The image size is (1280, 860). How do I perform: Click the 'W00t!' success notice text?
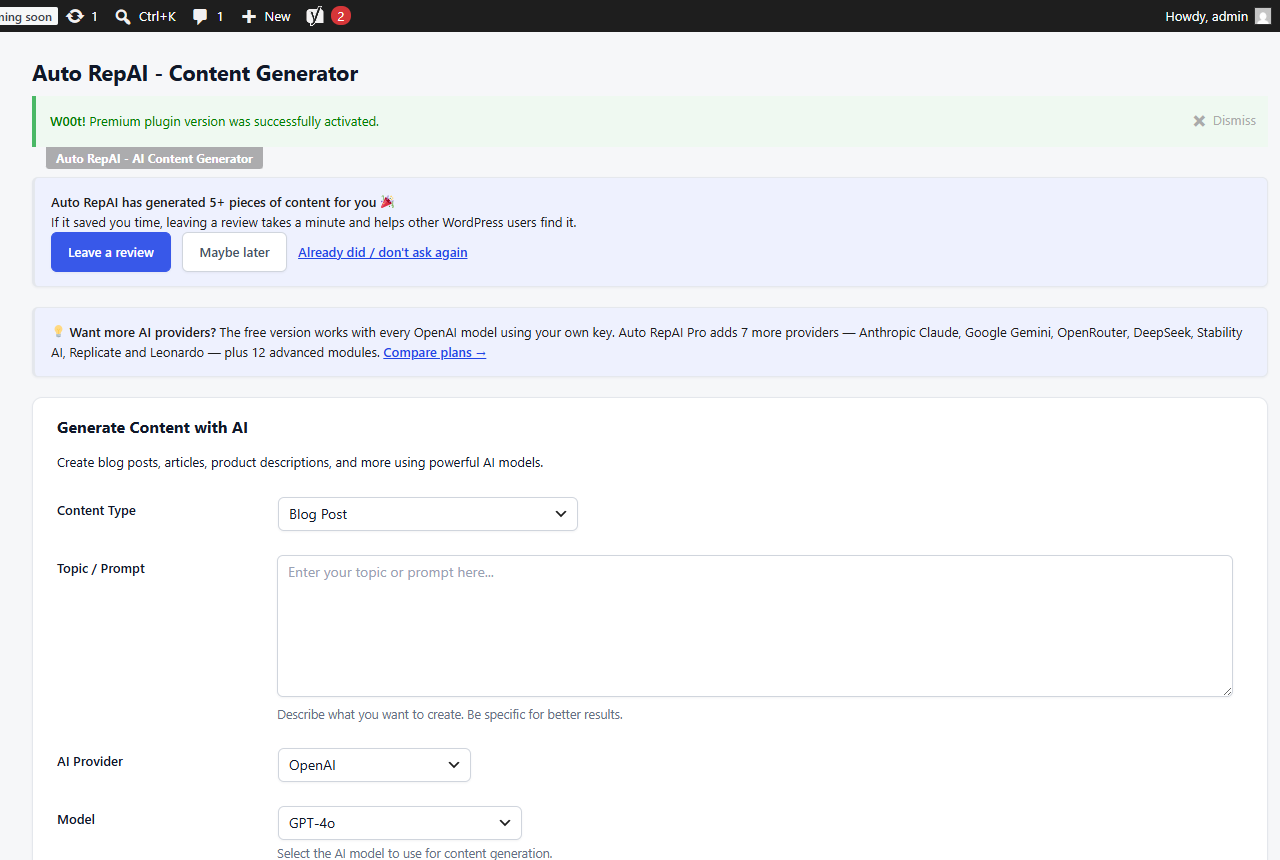[68, 121]
